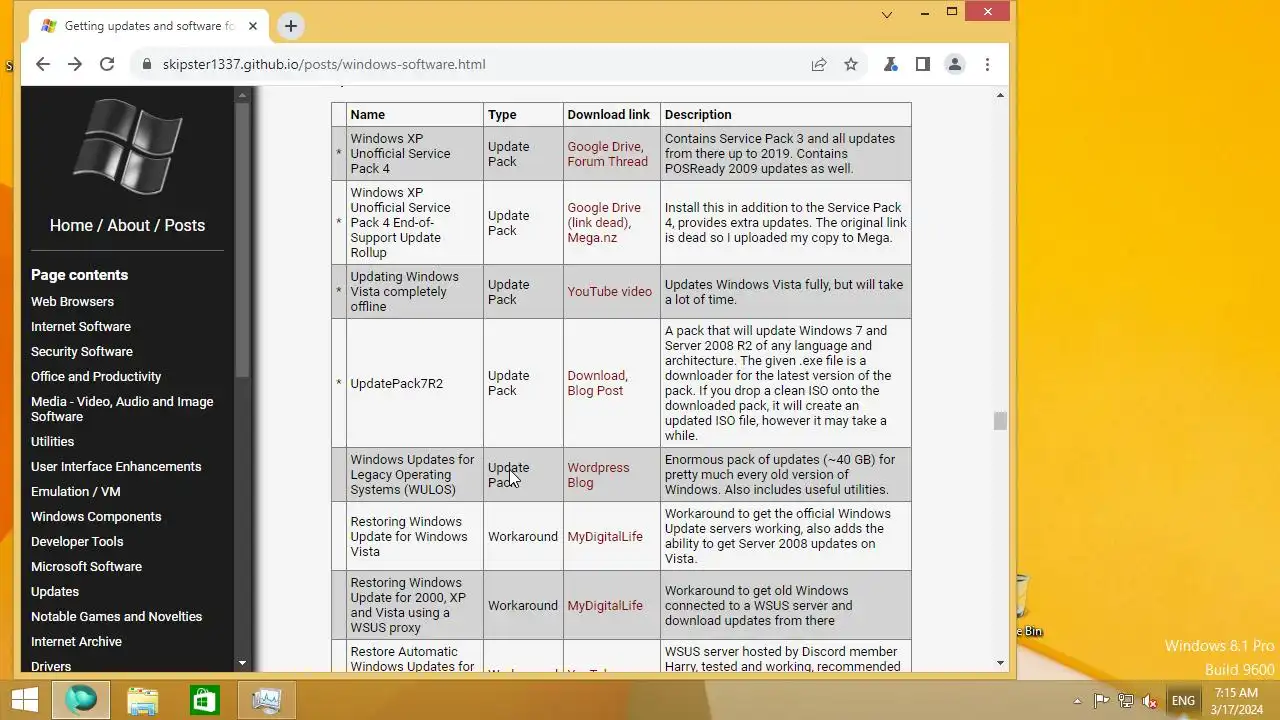Jump to Office and Productivity section
The width and height of the screenshot is (1280, 720).
pyautogui.click(x=96, y=376)
